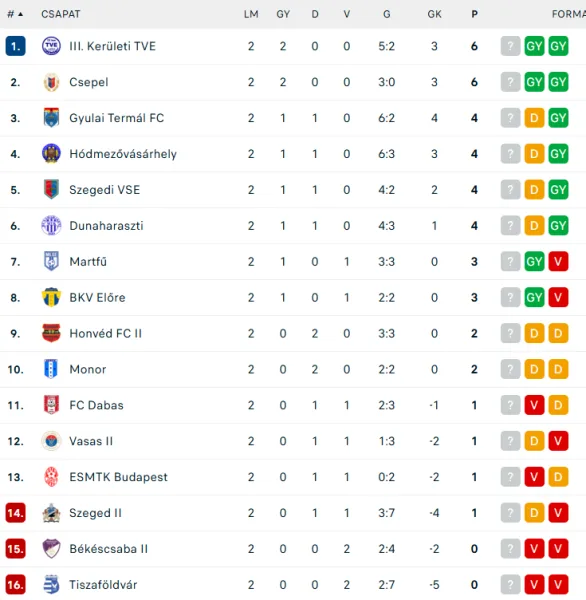Sort standings by the P points column

click(474, 14)
